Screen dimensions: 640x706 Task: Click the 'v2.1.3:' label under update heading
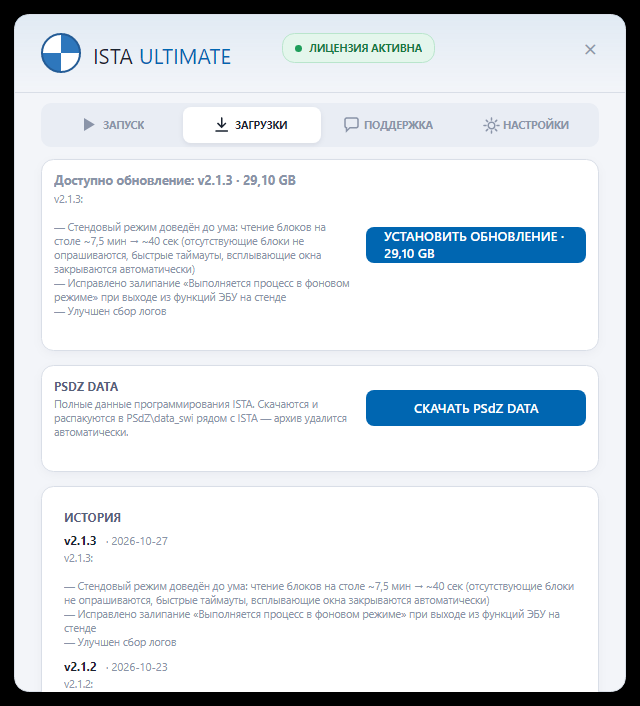tap(68, 199)
